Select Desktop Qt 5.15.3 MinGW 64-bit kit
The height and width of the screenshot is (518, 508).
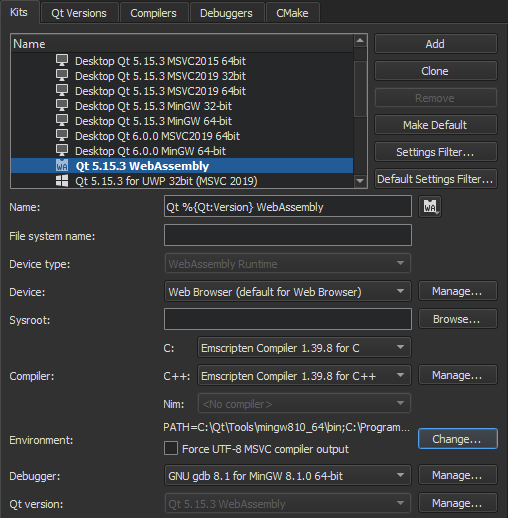pos(182,121)
